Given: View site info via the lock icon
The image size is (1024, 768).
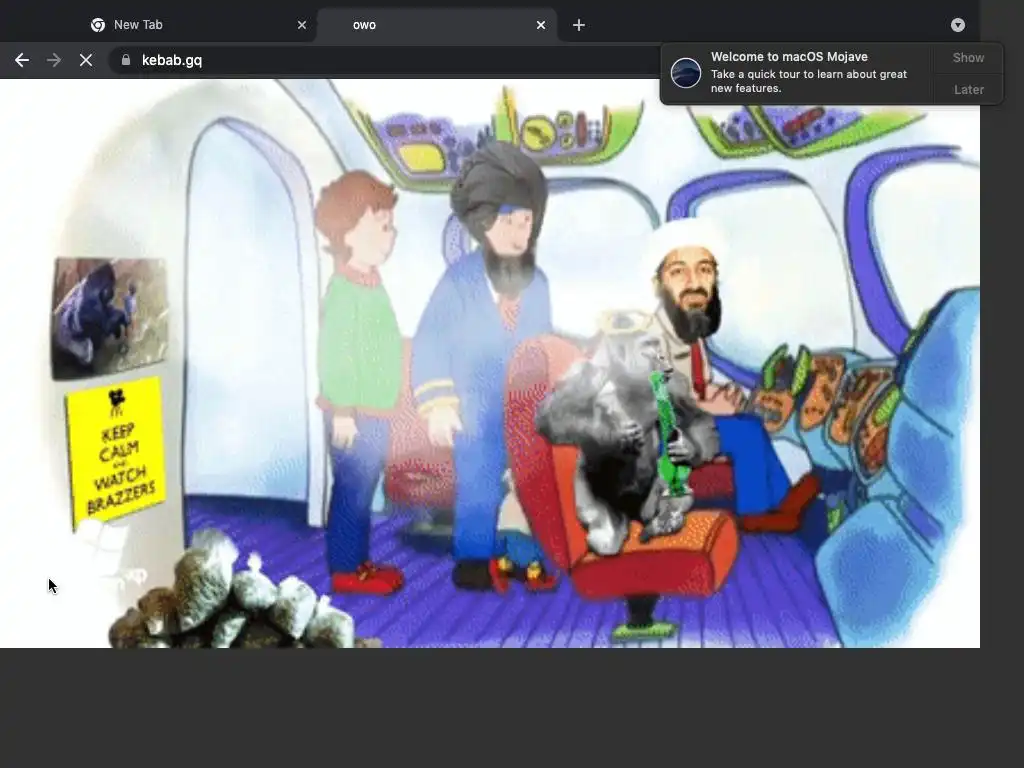Looking at the screenshot, I should (126, 60).
